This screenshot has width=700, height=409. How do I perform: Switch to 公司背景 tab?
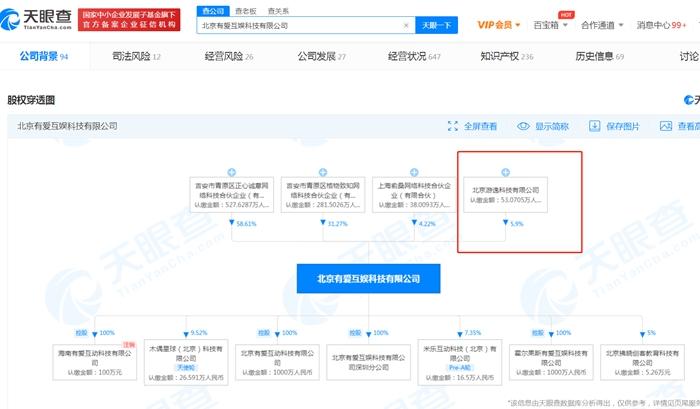(44, 56)
